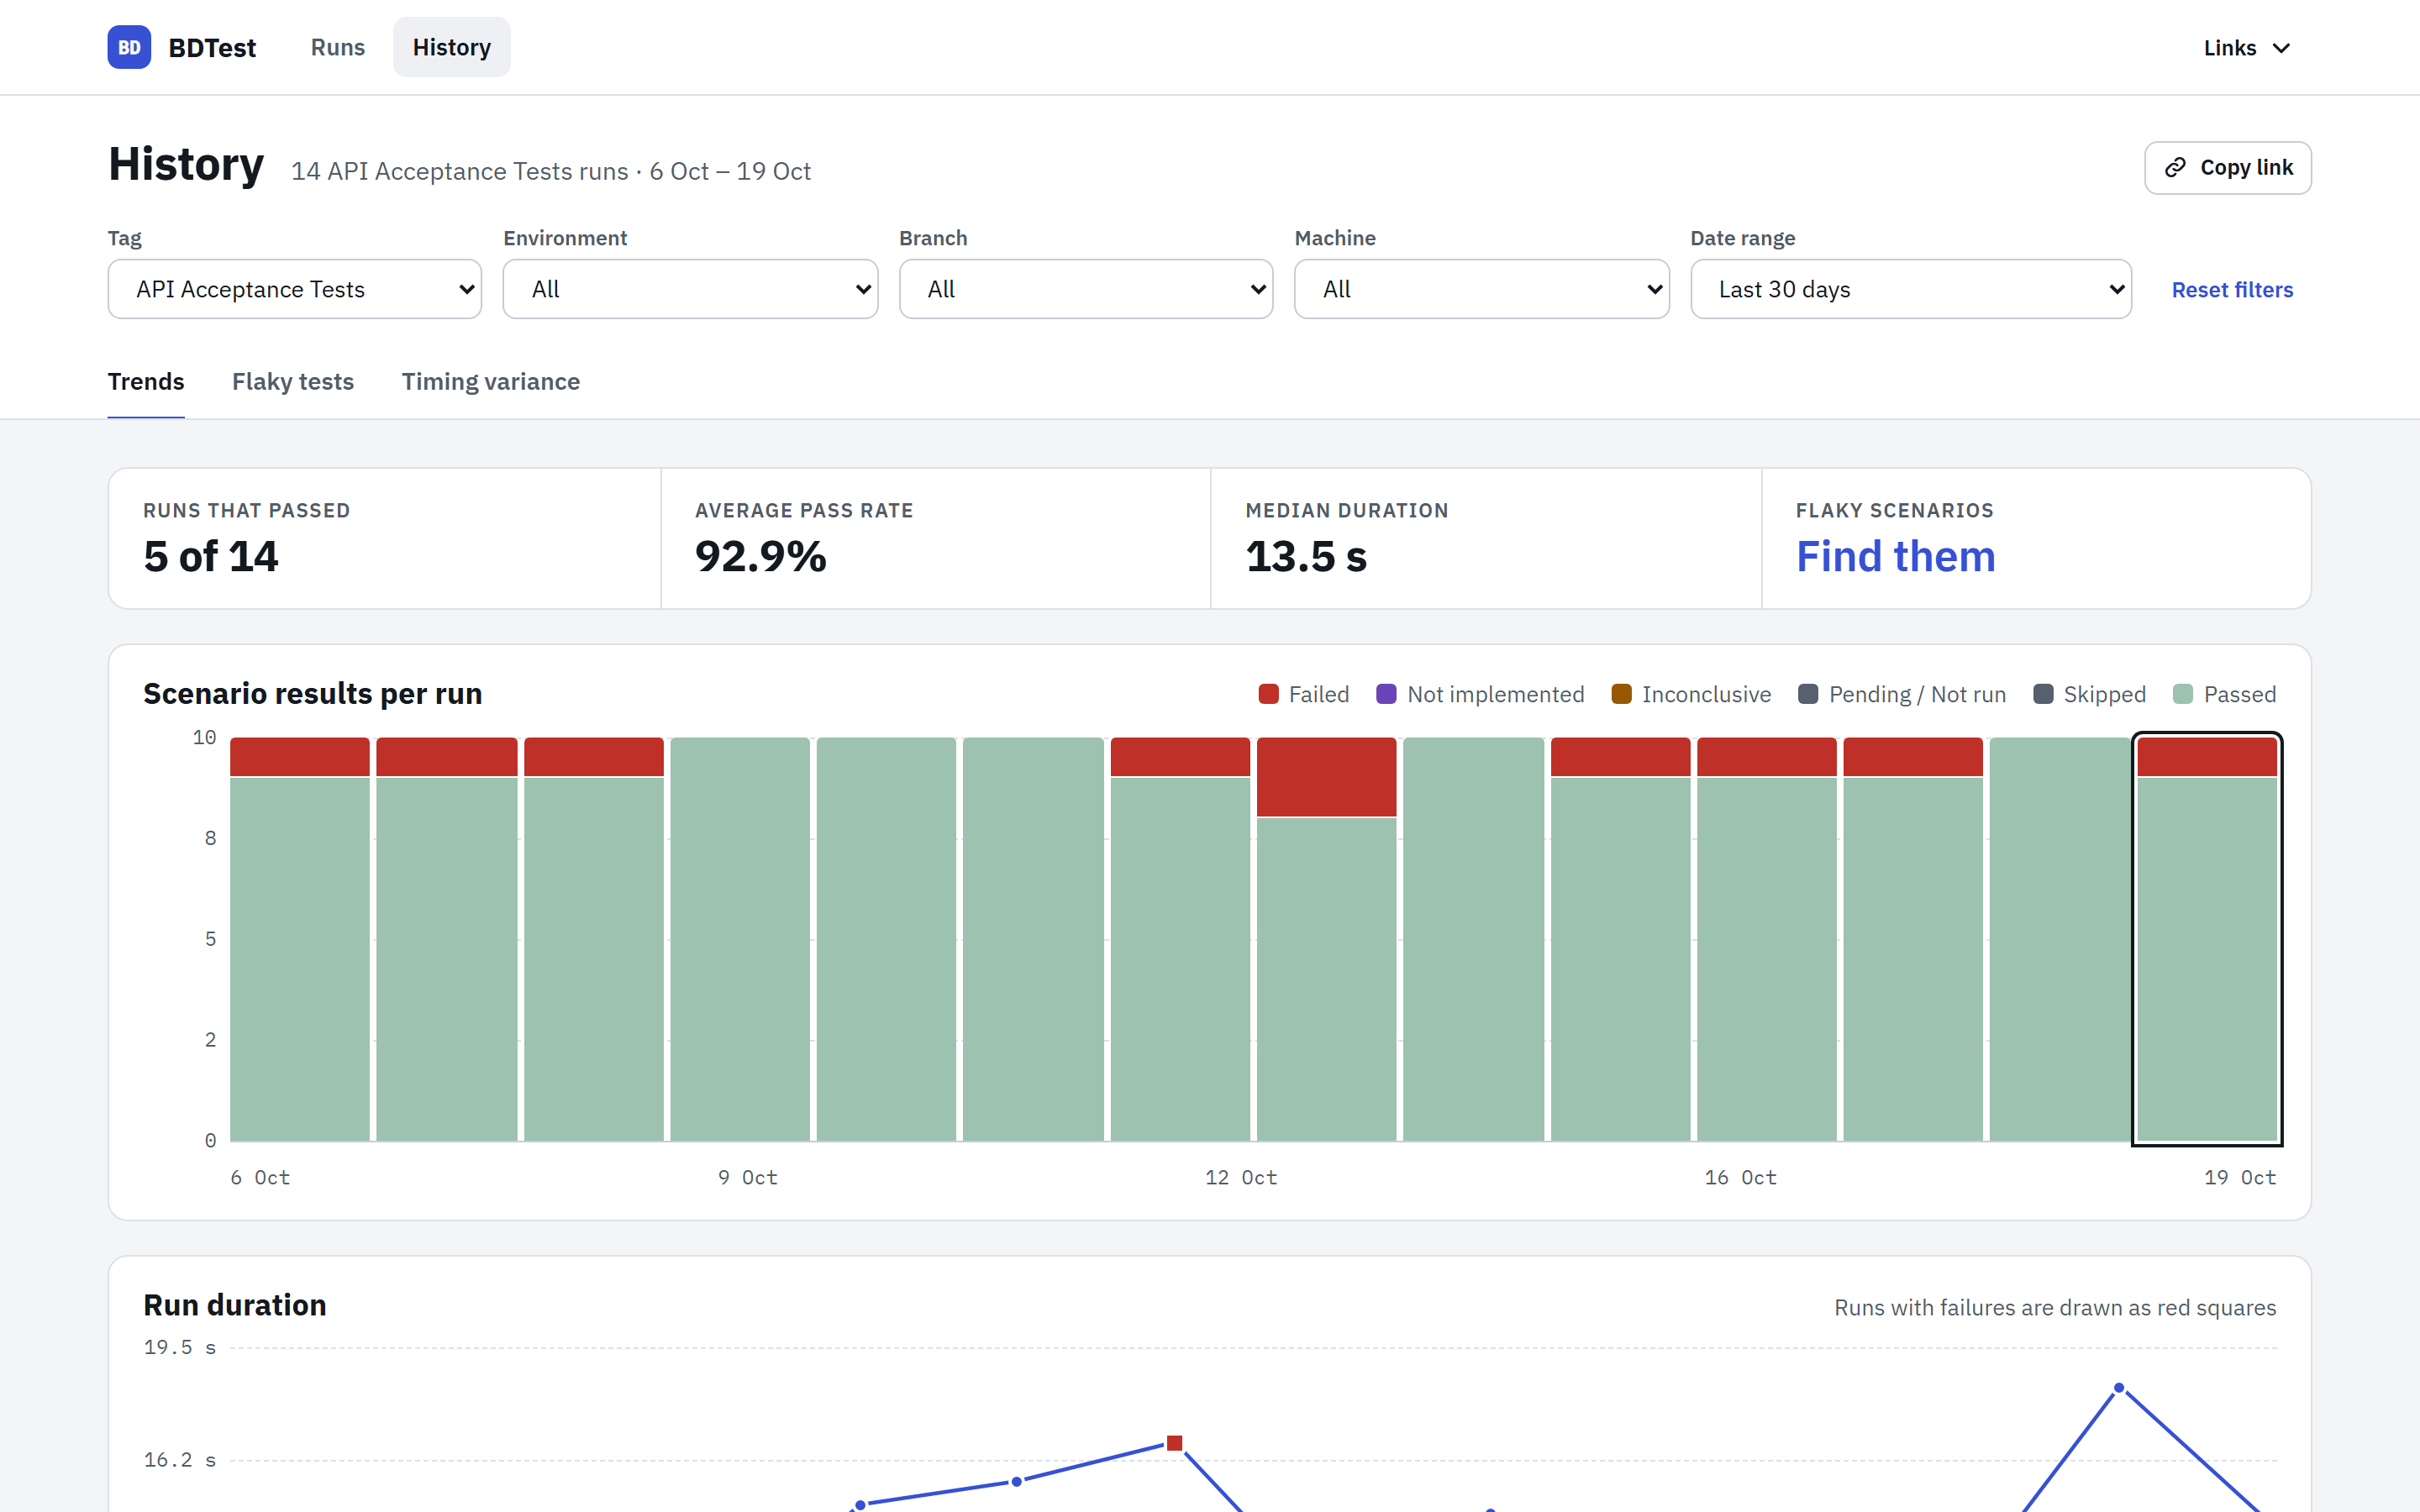Click the 'Run duration' heading
The width and height of the screenshot is (2420, 1512).
click(x=235, y=1306)
